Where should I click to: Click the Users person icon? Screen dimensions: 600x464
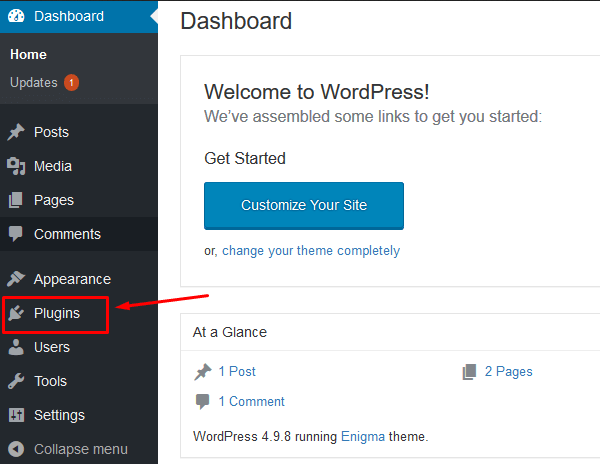pos(16,347)
